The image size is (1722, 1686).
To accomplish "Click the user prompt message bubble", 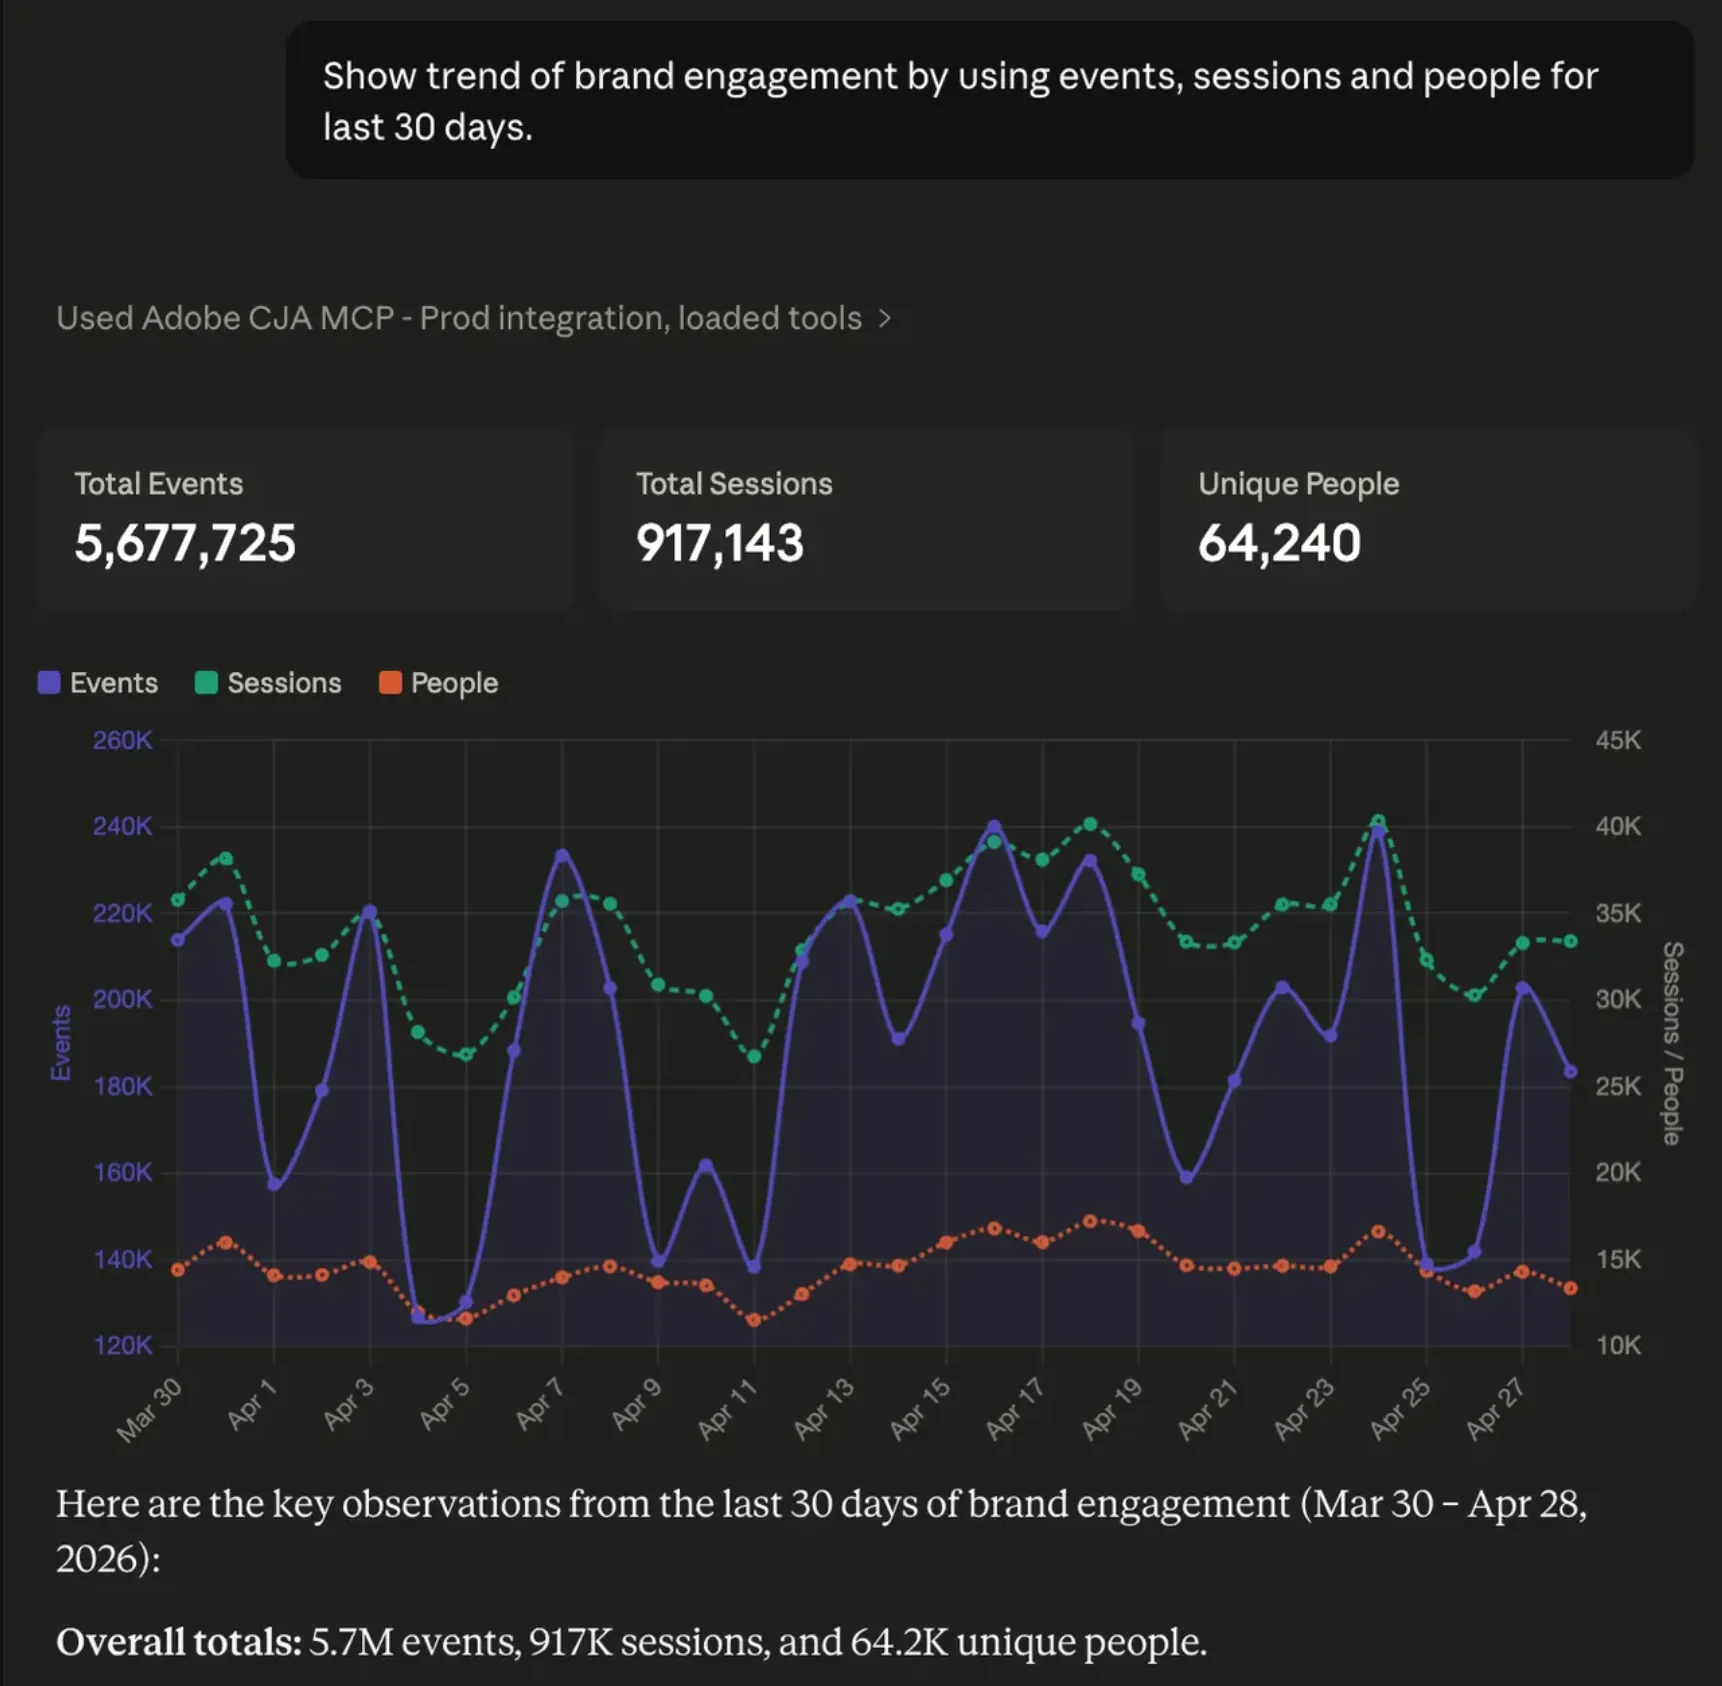I will [990, 101].
